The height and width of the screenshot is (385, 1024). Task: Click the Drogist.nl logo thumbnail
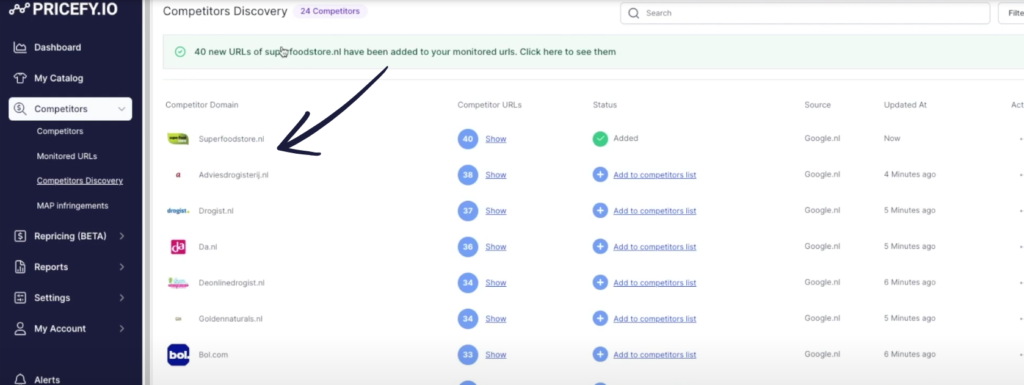pyautogui.click(x=178, y=211)
